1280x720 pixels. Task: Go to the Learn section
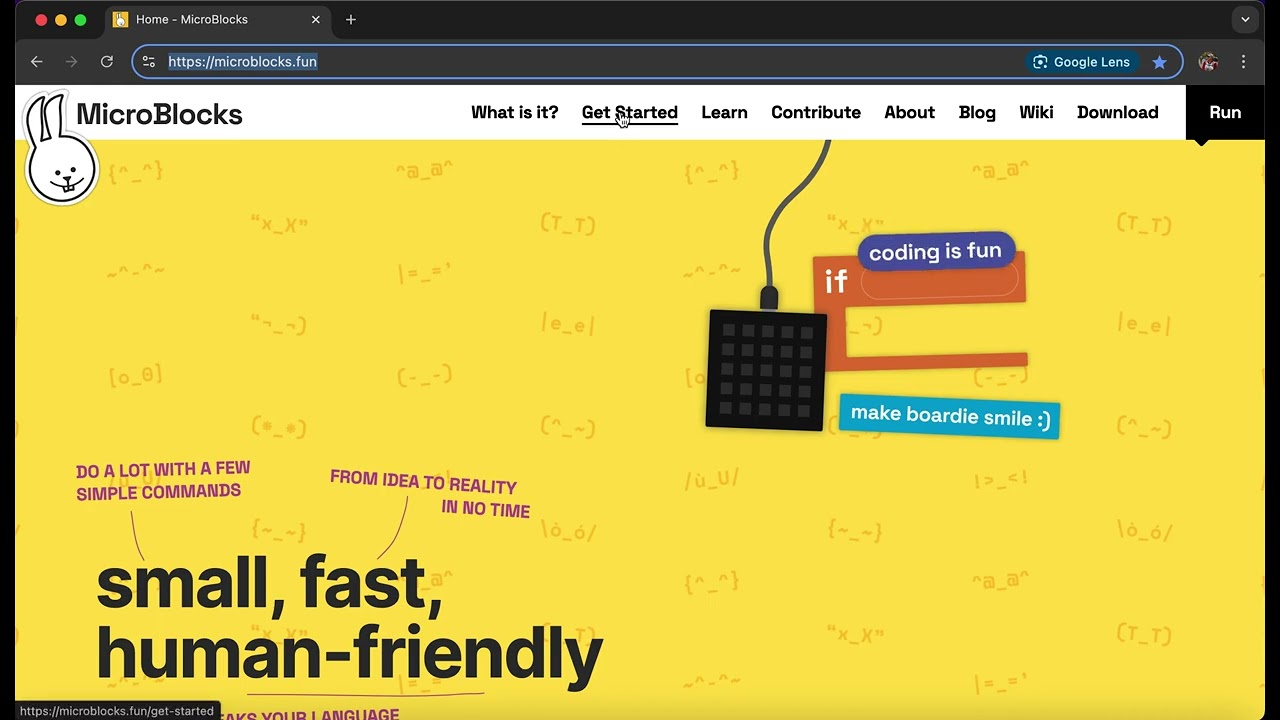[x=724, y=112]
